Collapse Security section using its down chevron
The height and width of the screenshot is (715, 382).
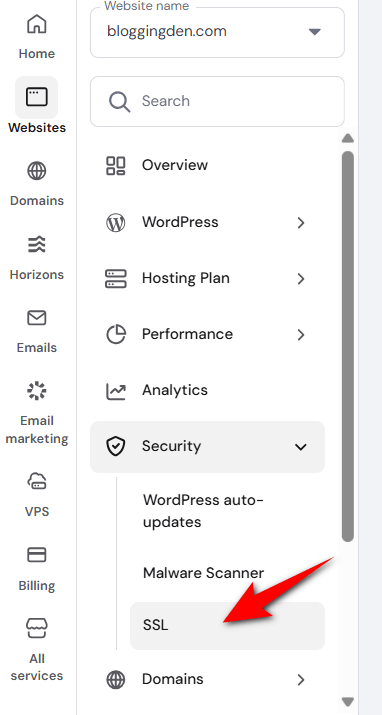pos(300,447)
